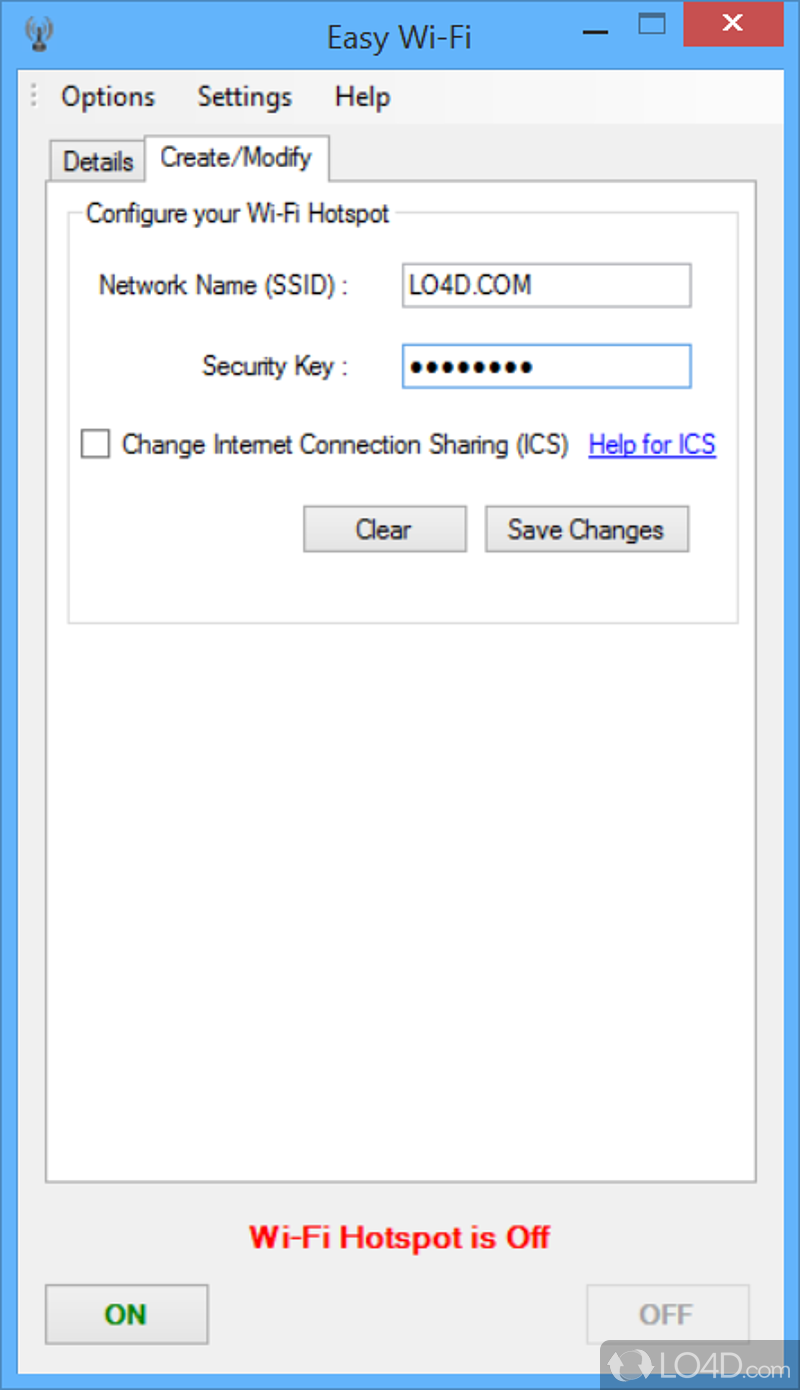Click the Wi-Fi Hotspot is Off status
Screen dimensions: 800x1390
click(x=399, y=1237)
